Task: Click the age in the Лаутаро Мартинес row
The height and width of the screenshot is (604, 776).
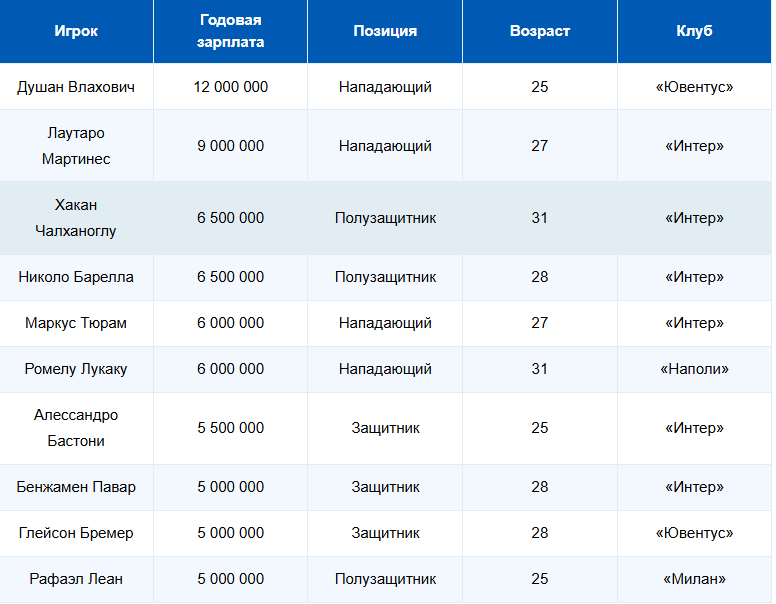Action: (540, 146)
